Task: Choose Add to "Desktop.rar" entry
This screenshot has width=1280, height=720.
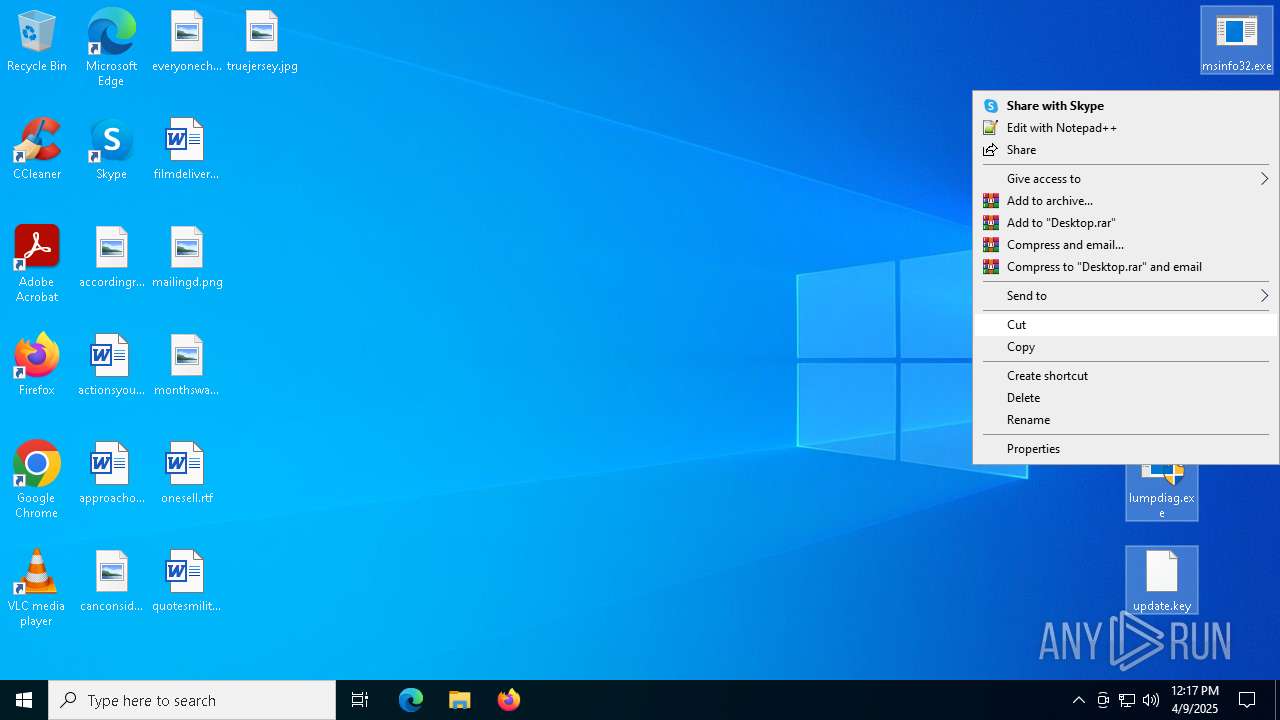Action: coord(1125,223)
